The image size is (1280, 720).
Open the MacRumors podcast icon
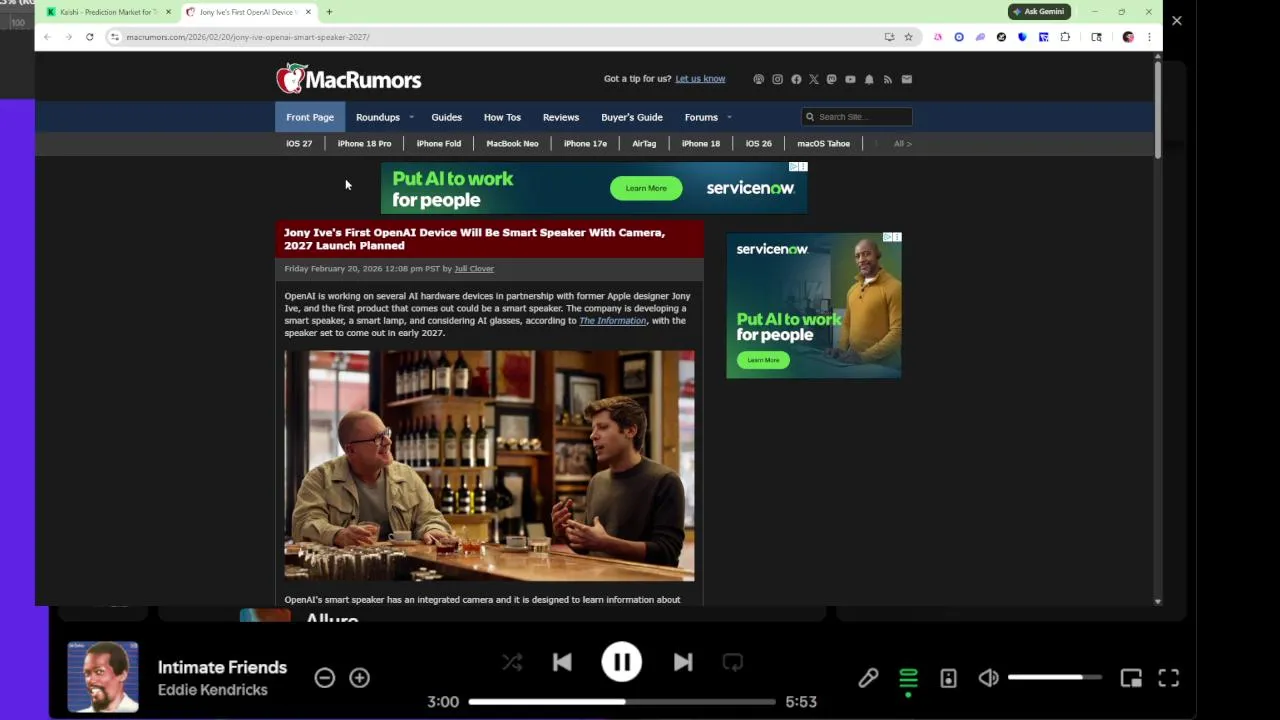[758, 79]
